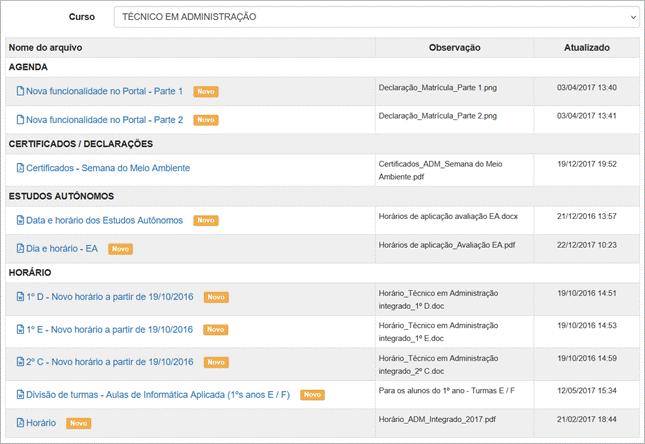Open the Curso dropdown selector
Image resolution: width=645 pixels, height=444 pixels.
coord(376,17)
